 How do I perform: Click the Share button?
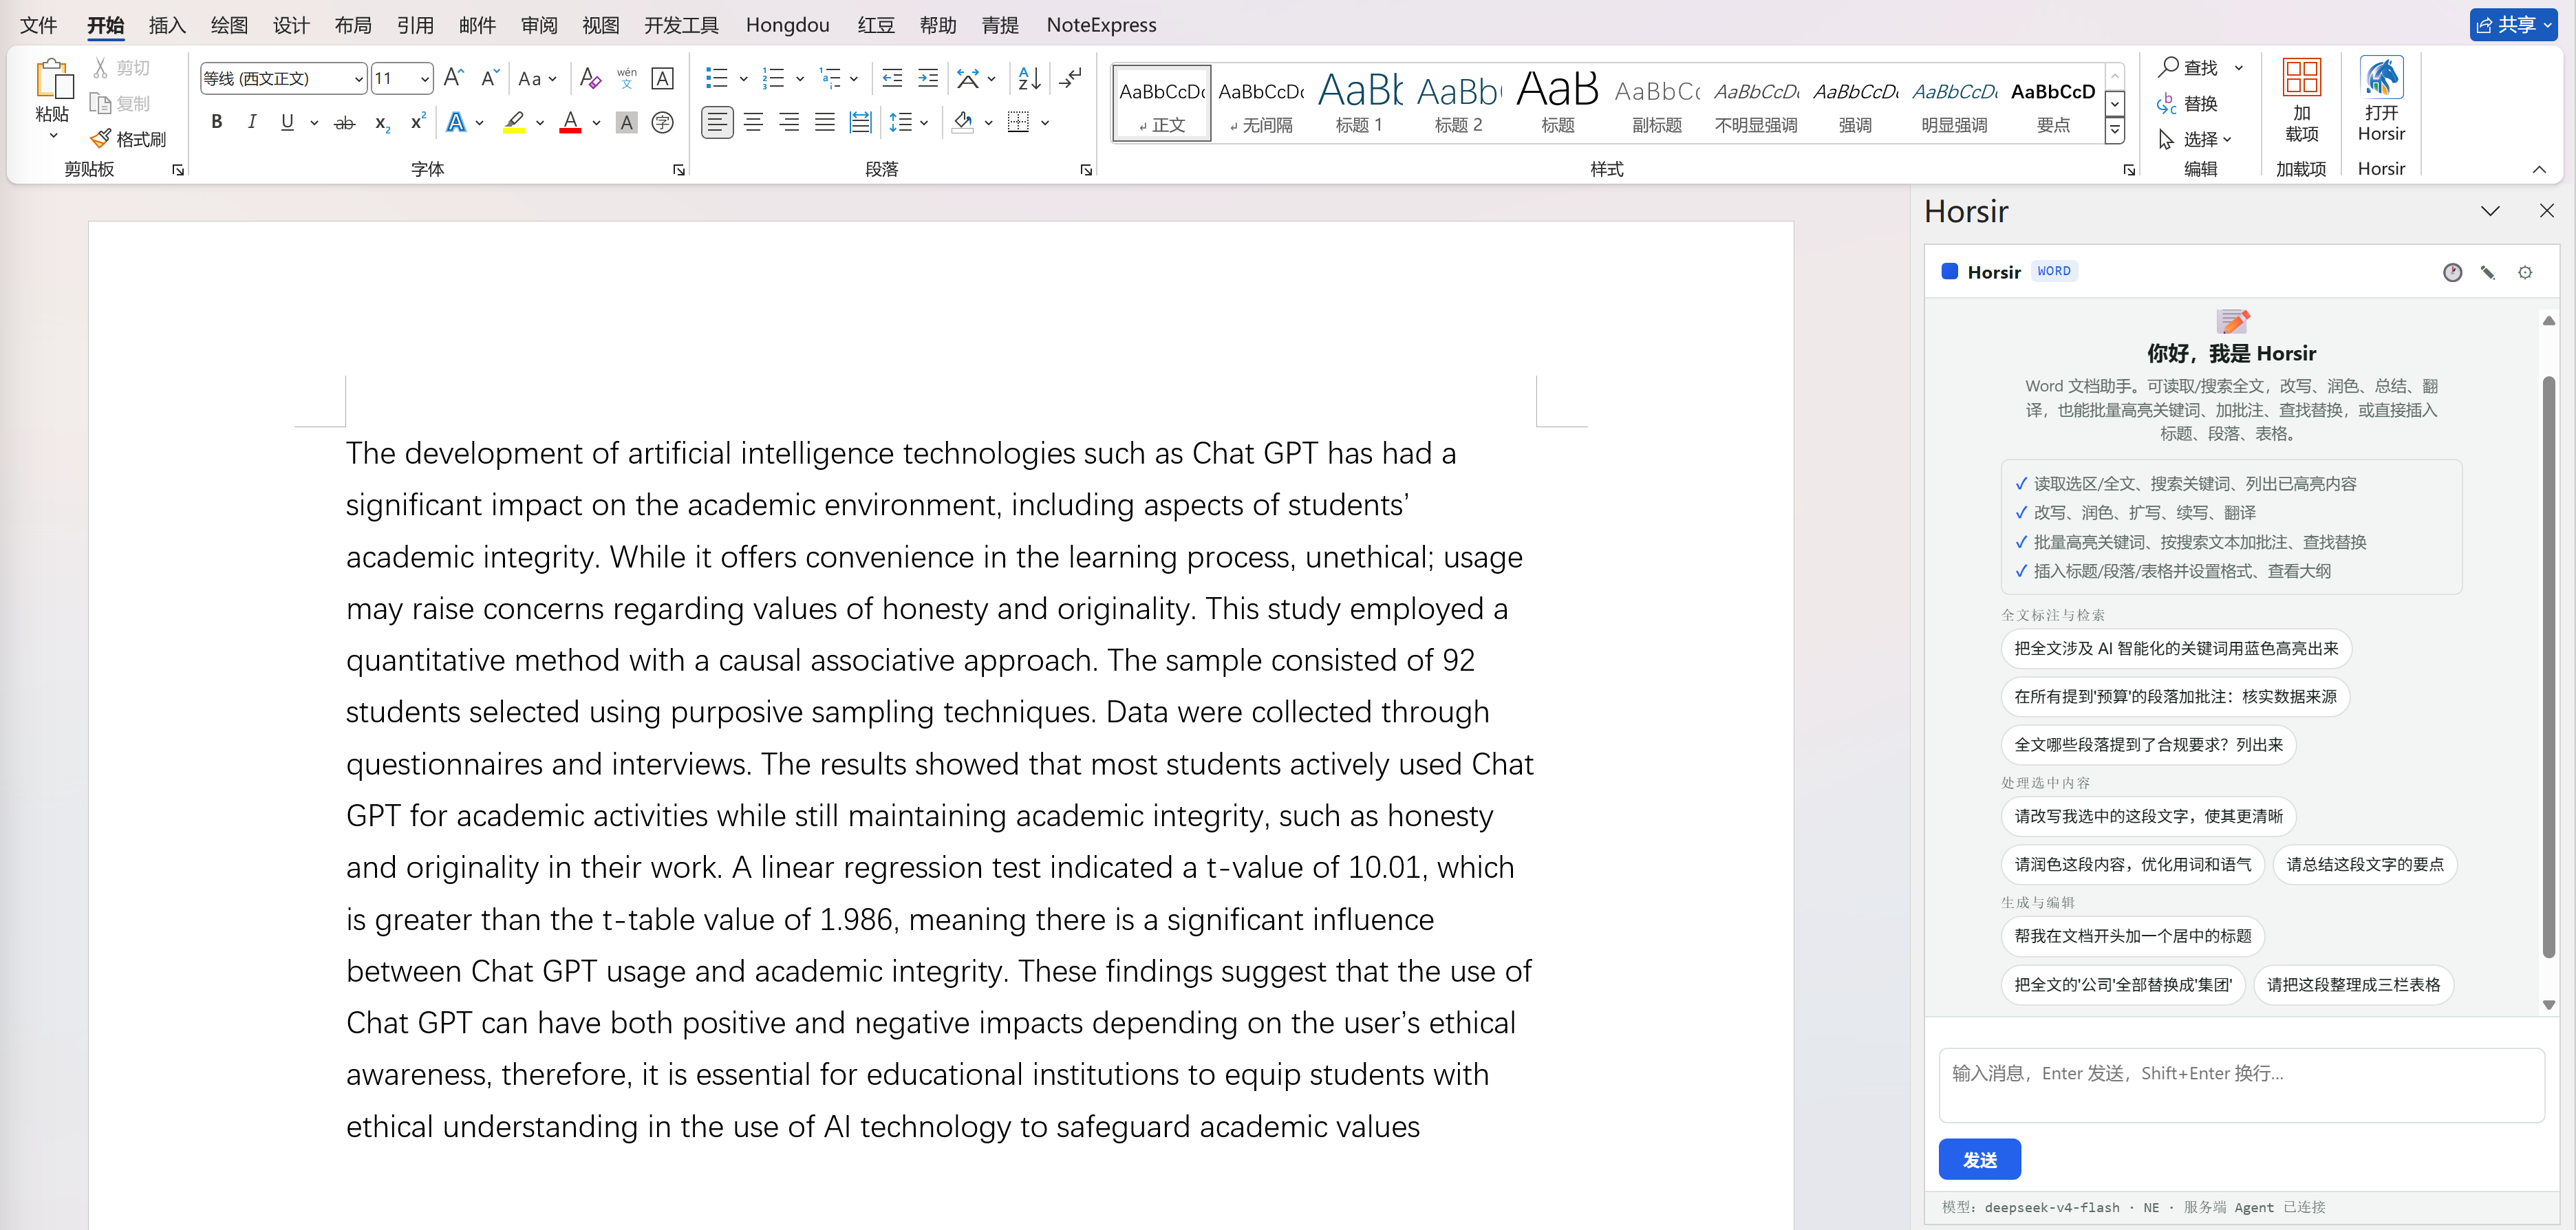[x=2512, y=25]
